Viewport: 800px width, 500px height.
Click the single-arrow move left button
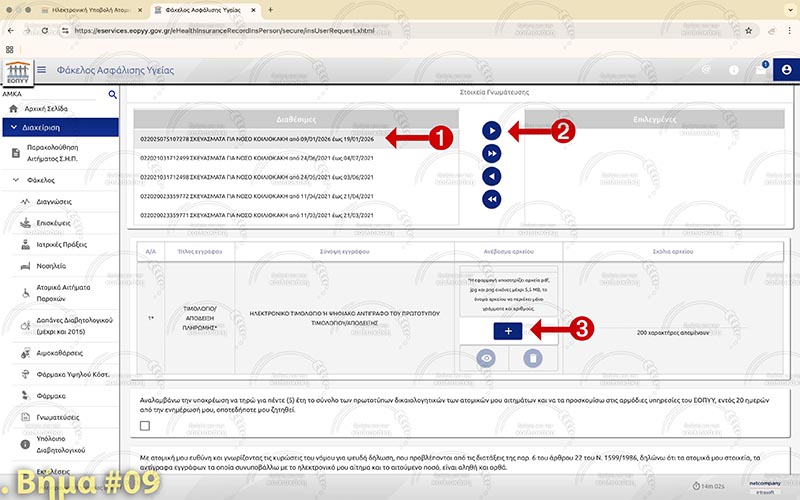491,176
